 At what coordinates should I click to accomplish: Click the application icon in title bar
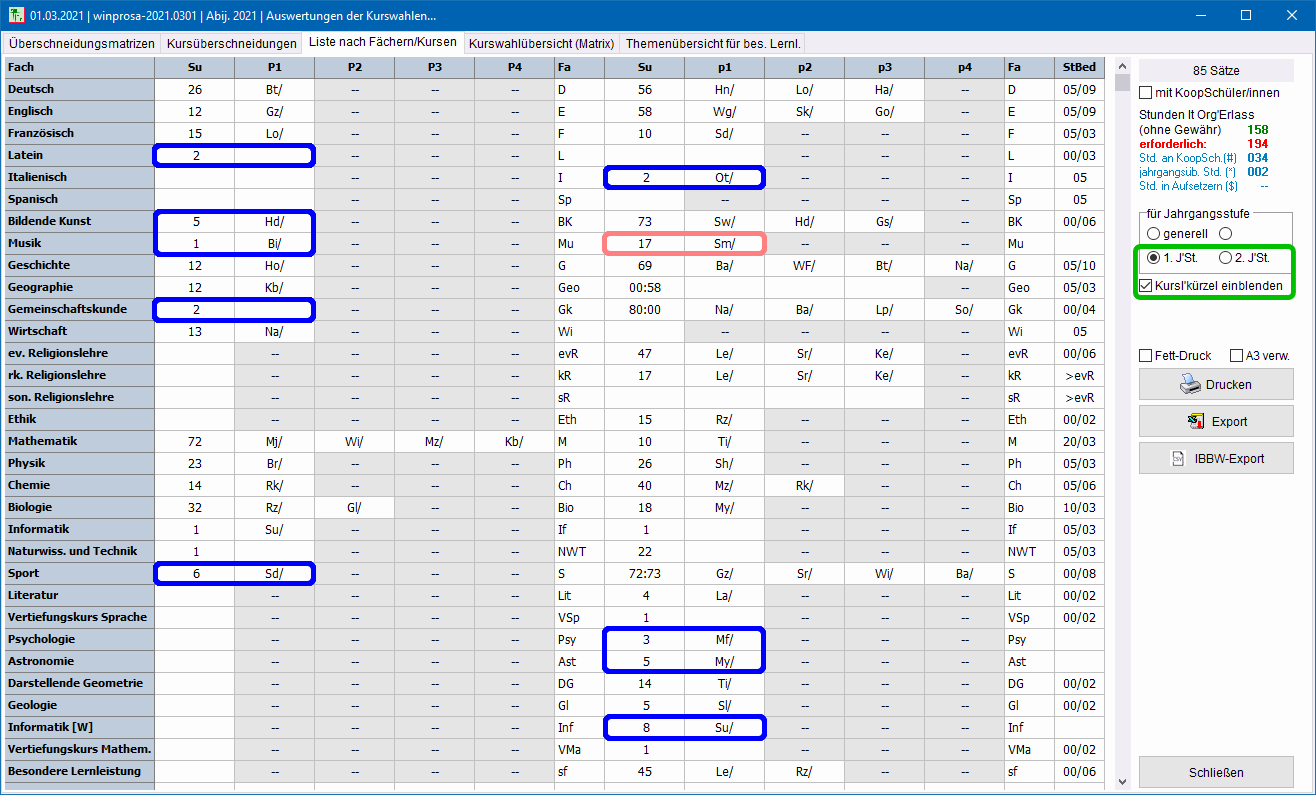pos(14,16)
